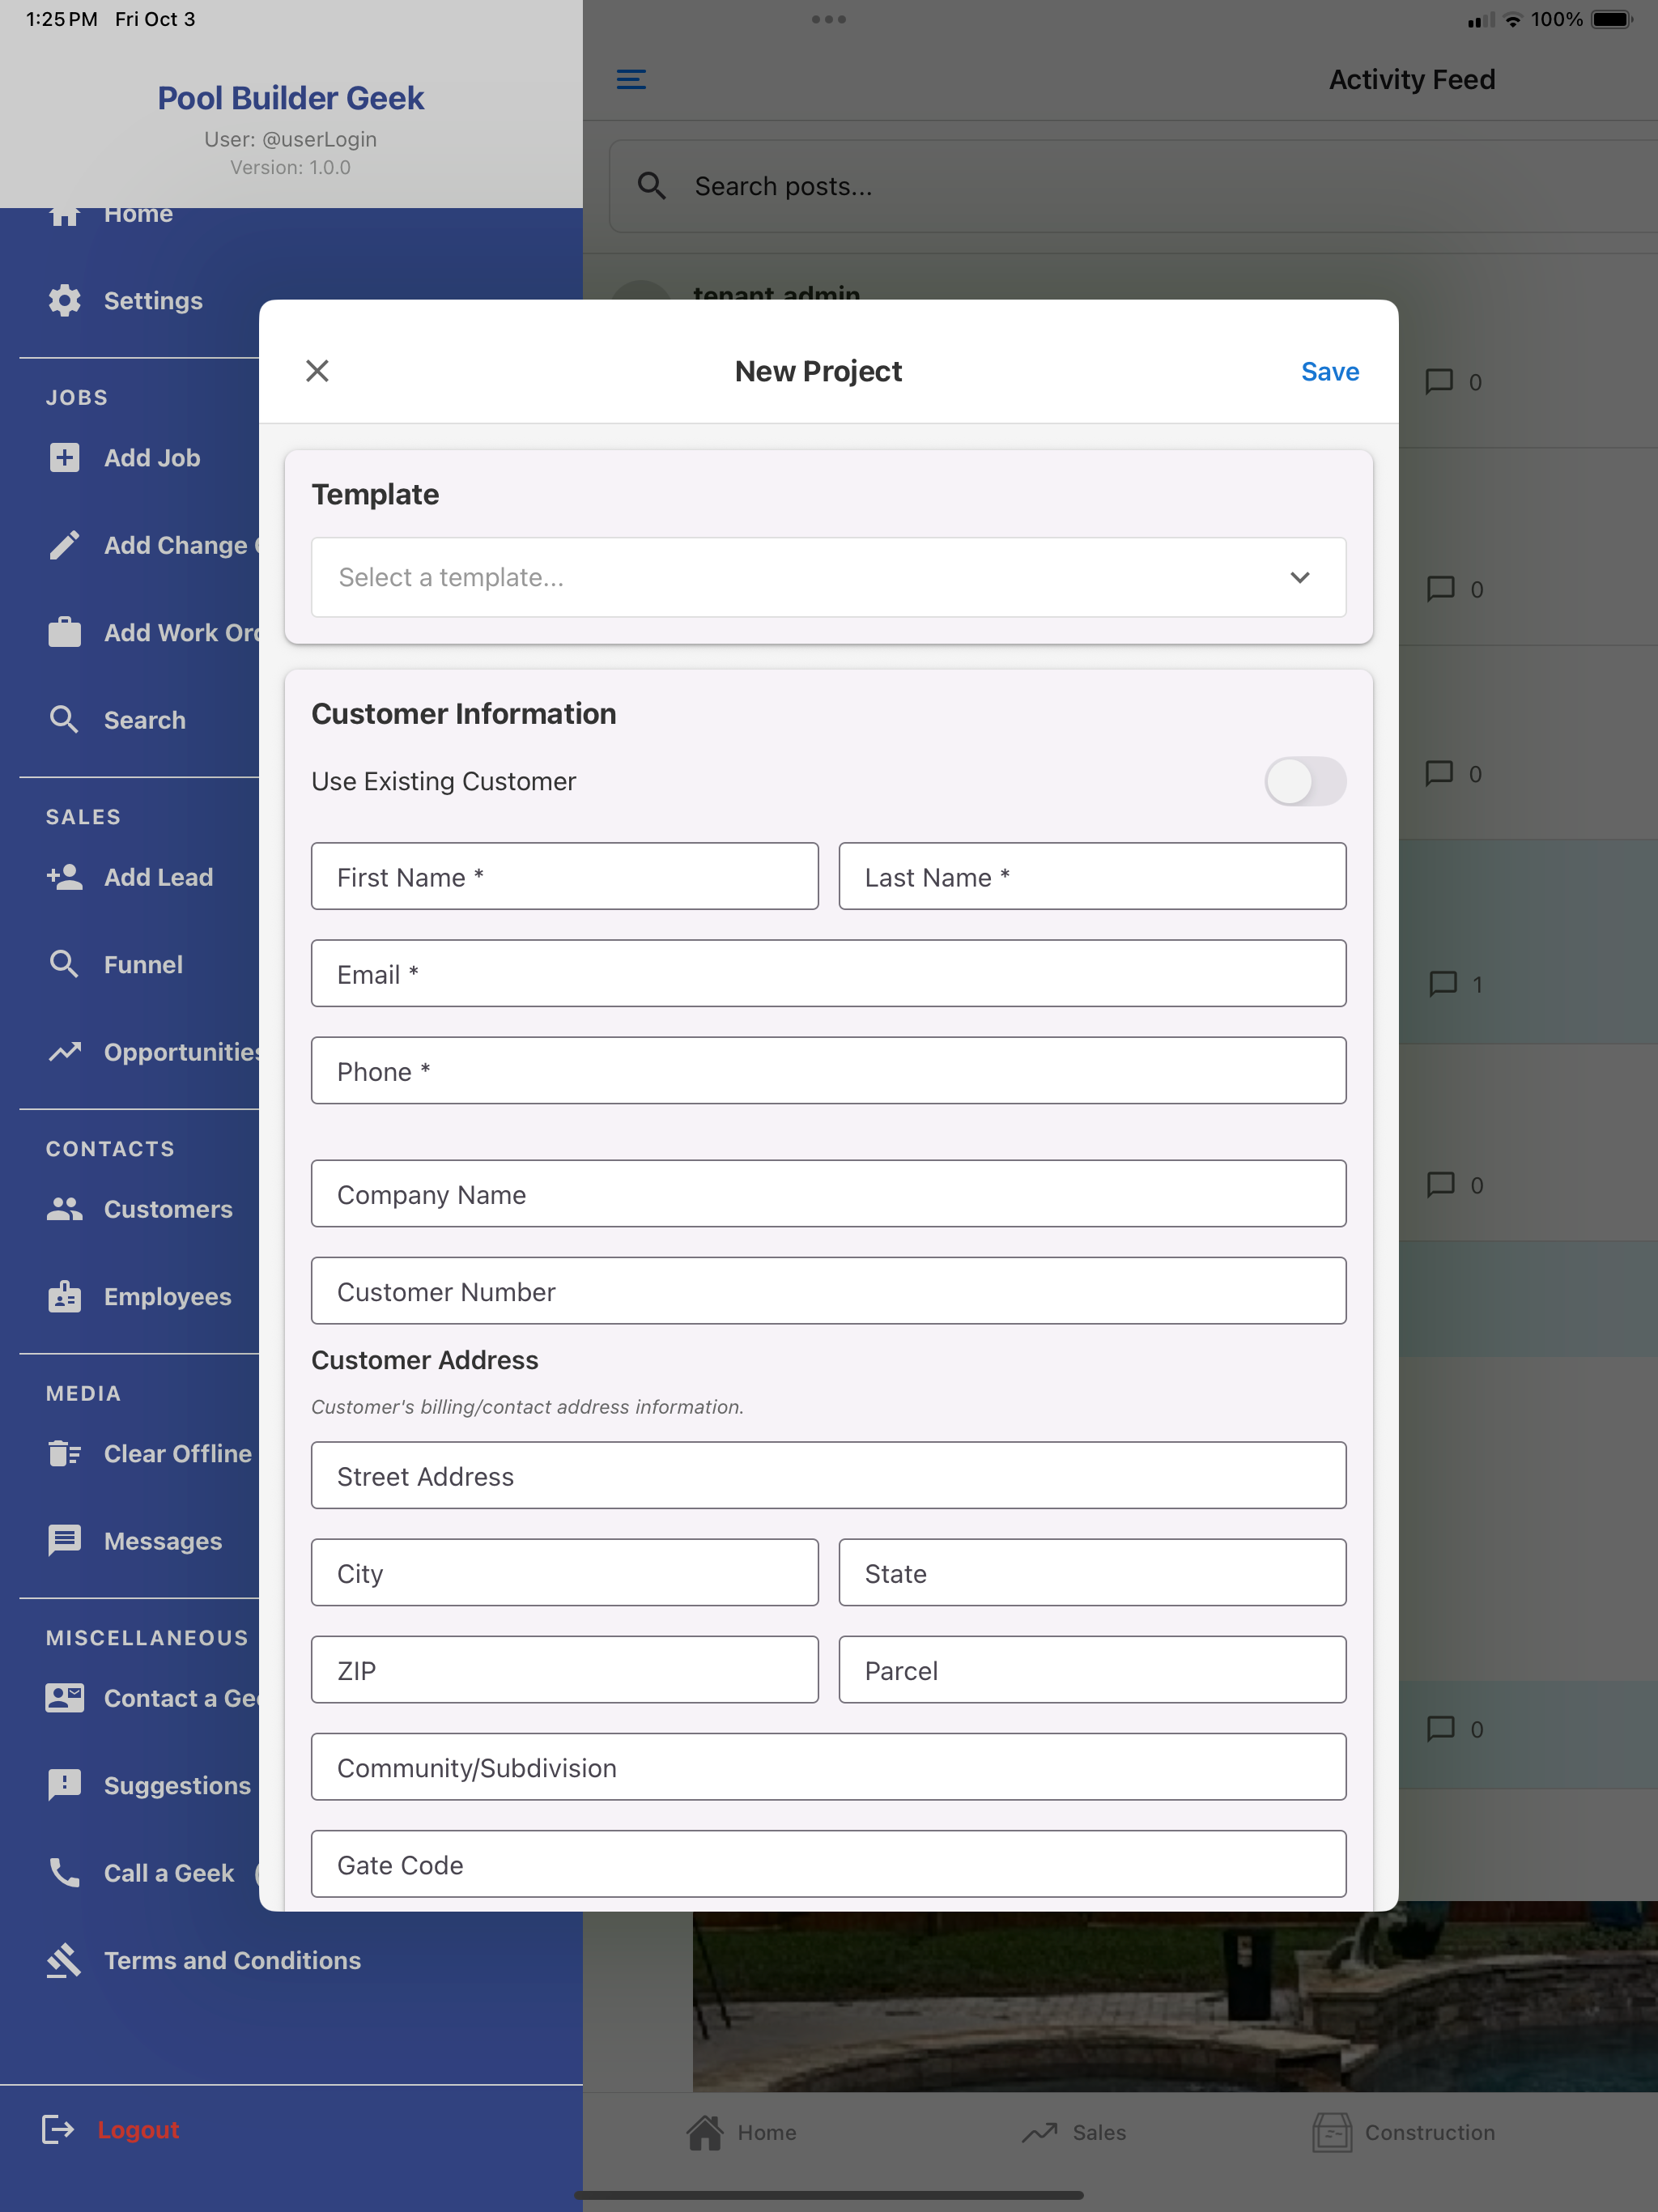Click the Logout exit icon

[x=58, y=2129]
